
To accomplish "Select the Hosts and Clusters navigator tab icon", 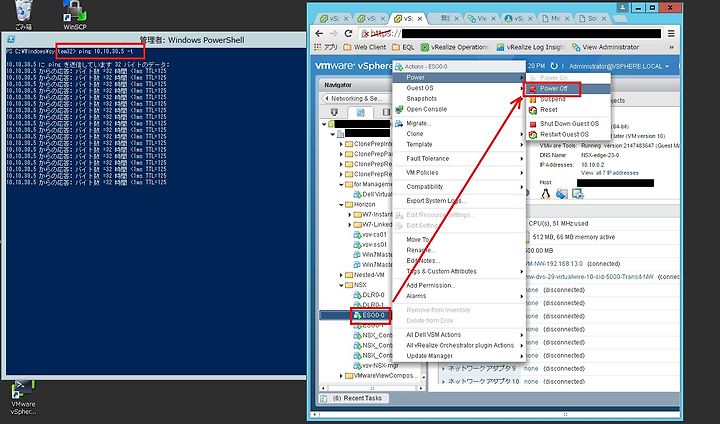I will point(334,112).
